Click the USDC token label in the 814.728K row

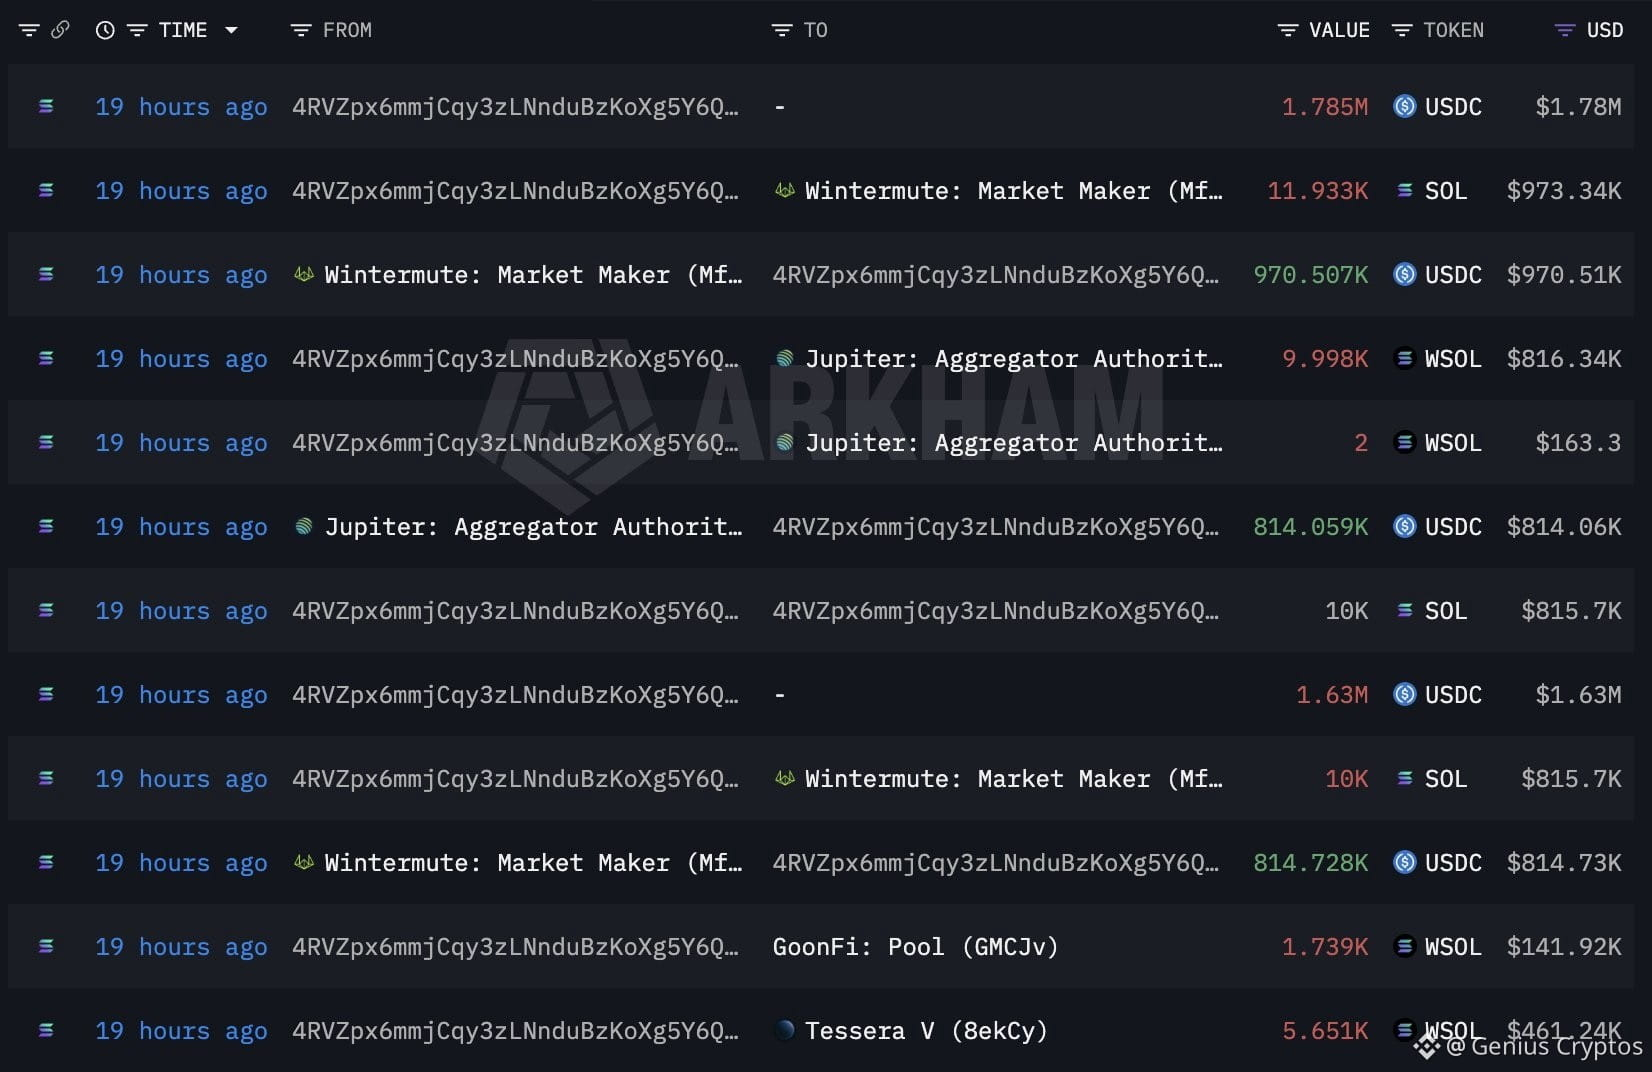[1453, 863]
